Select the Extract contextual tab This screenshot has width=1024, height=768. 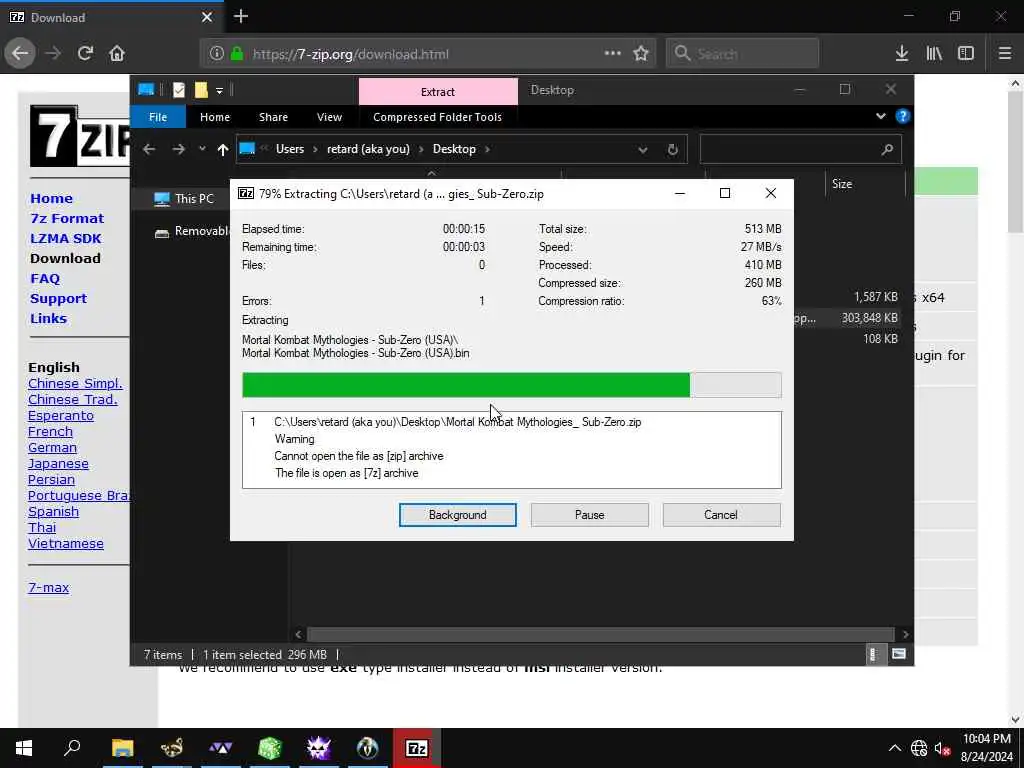[438, 92]
